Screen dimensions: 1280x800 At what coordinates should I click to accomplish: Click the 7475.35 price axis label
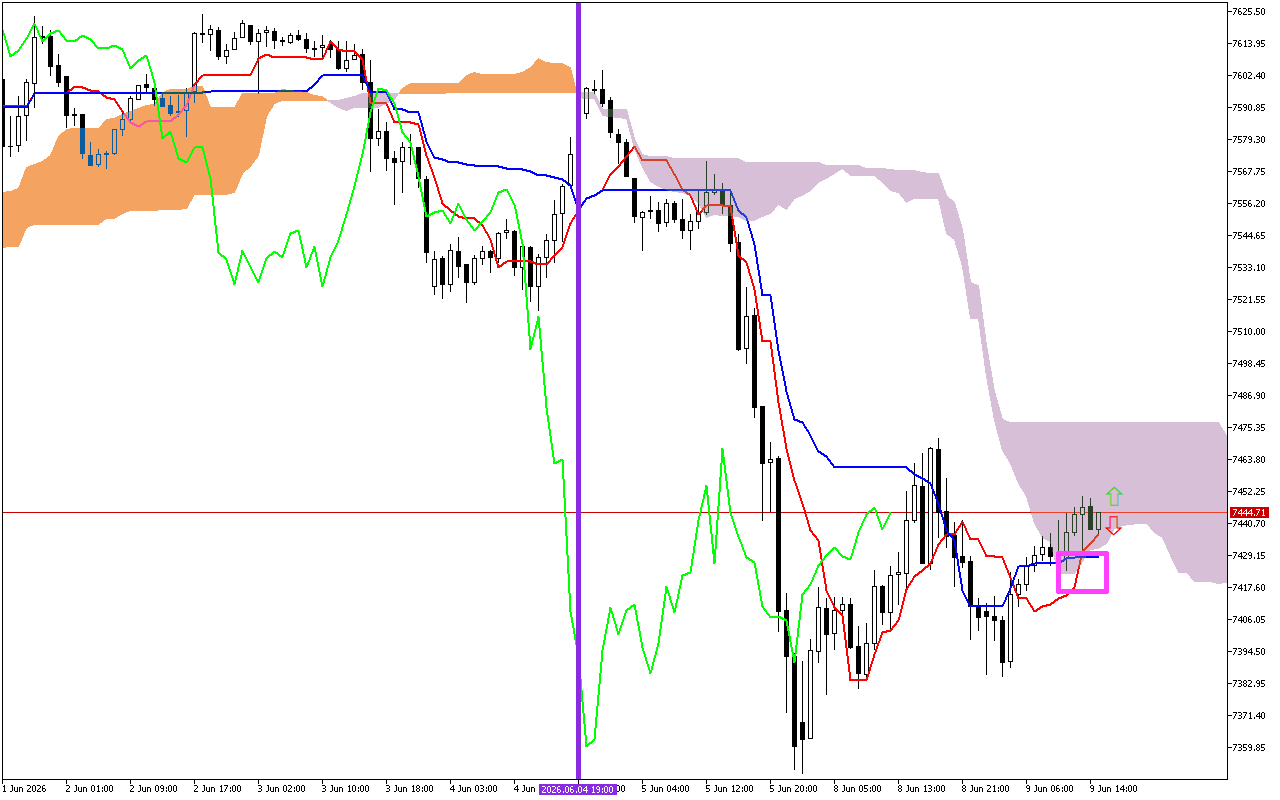point(1250,427)
